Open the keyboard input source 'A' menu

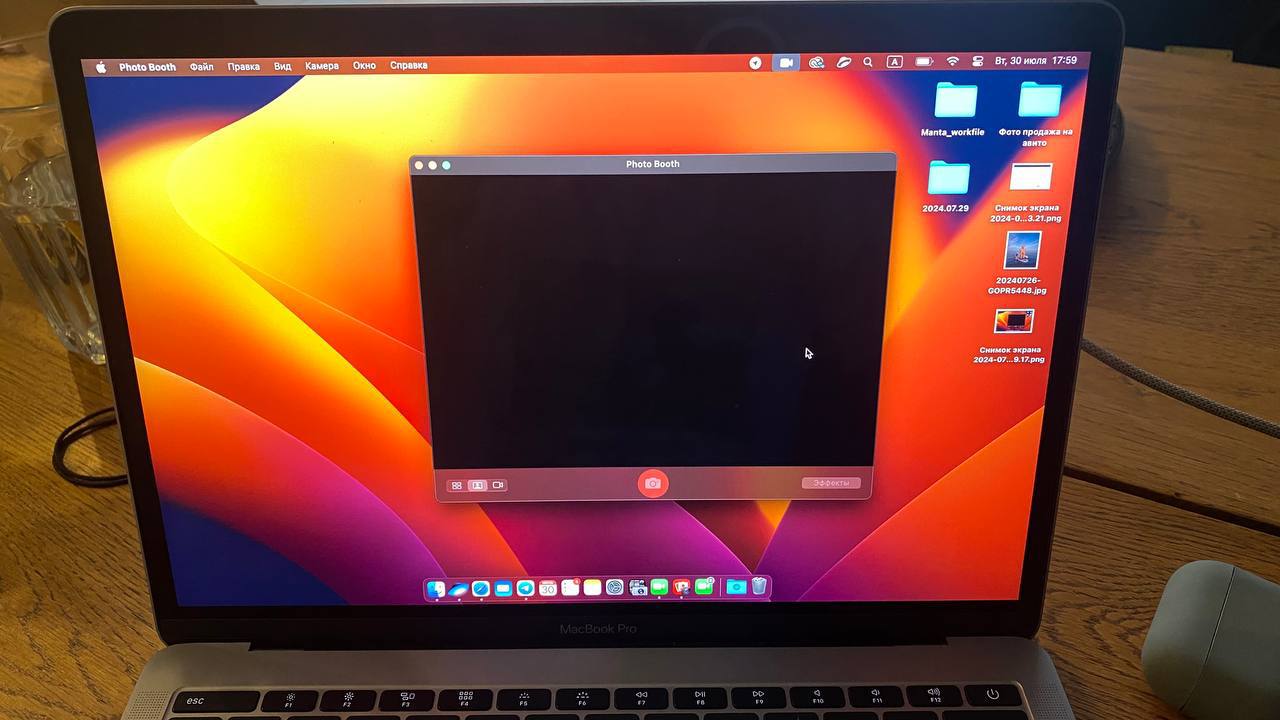point(895,62)
